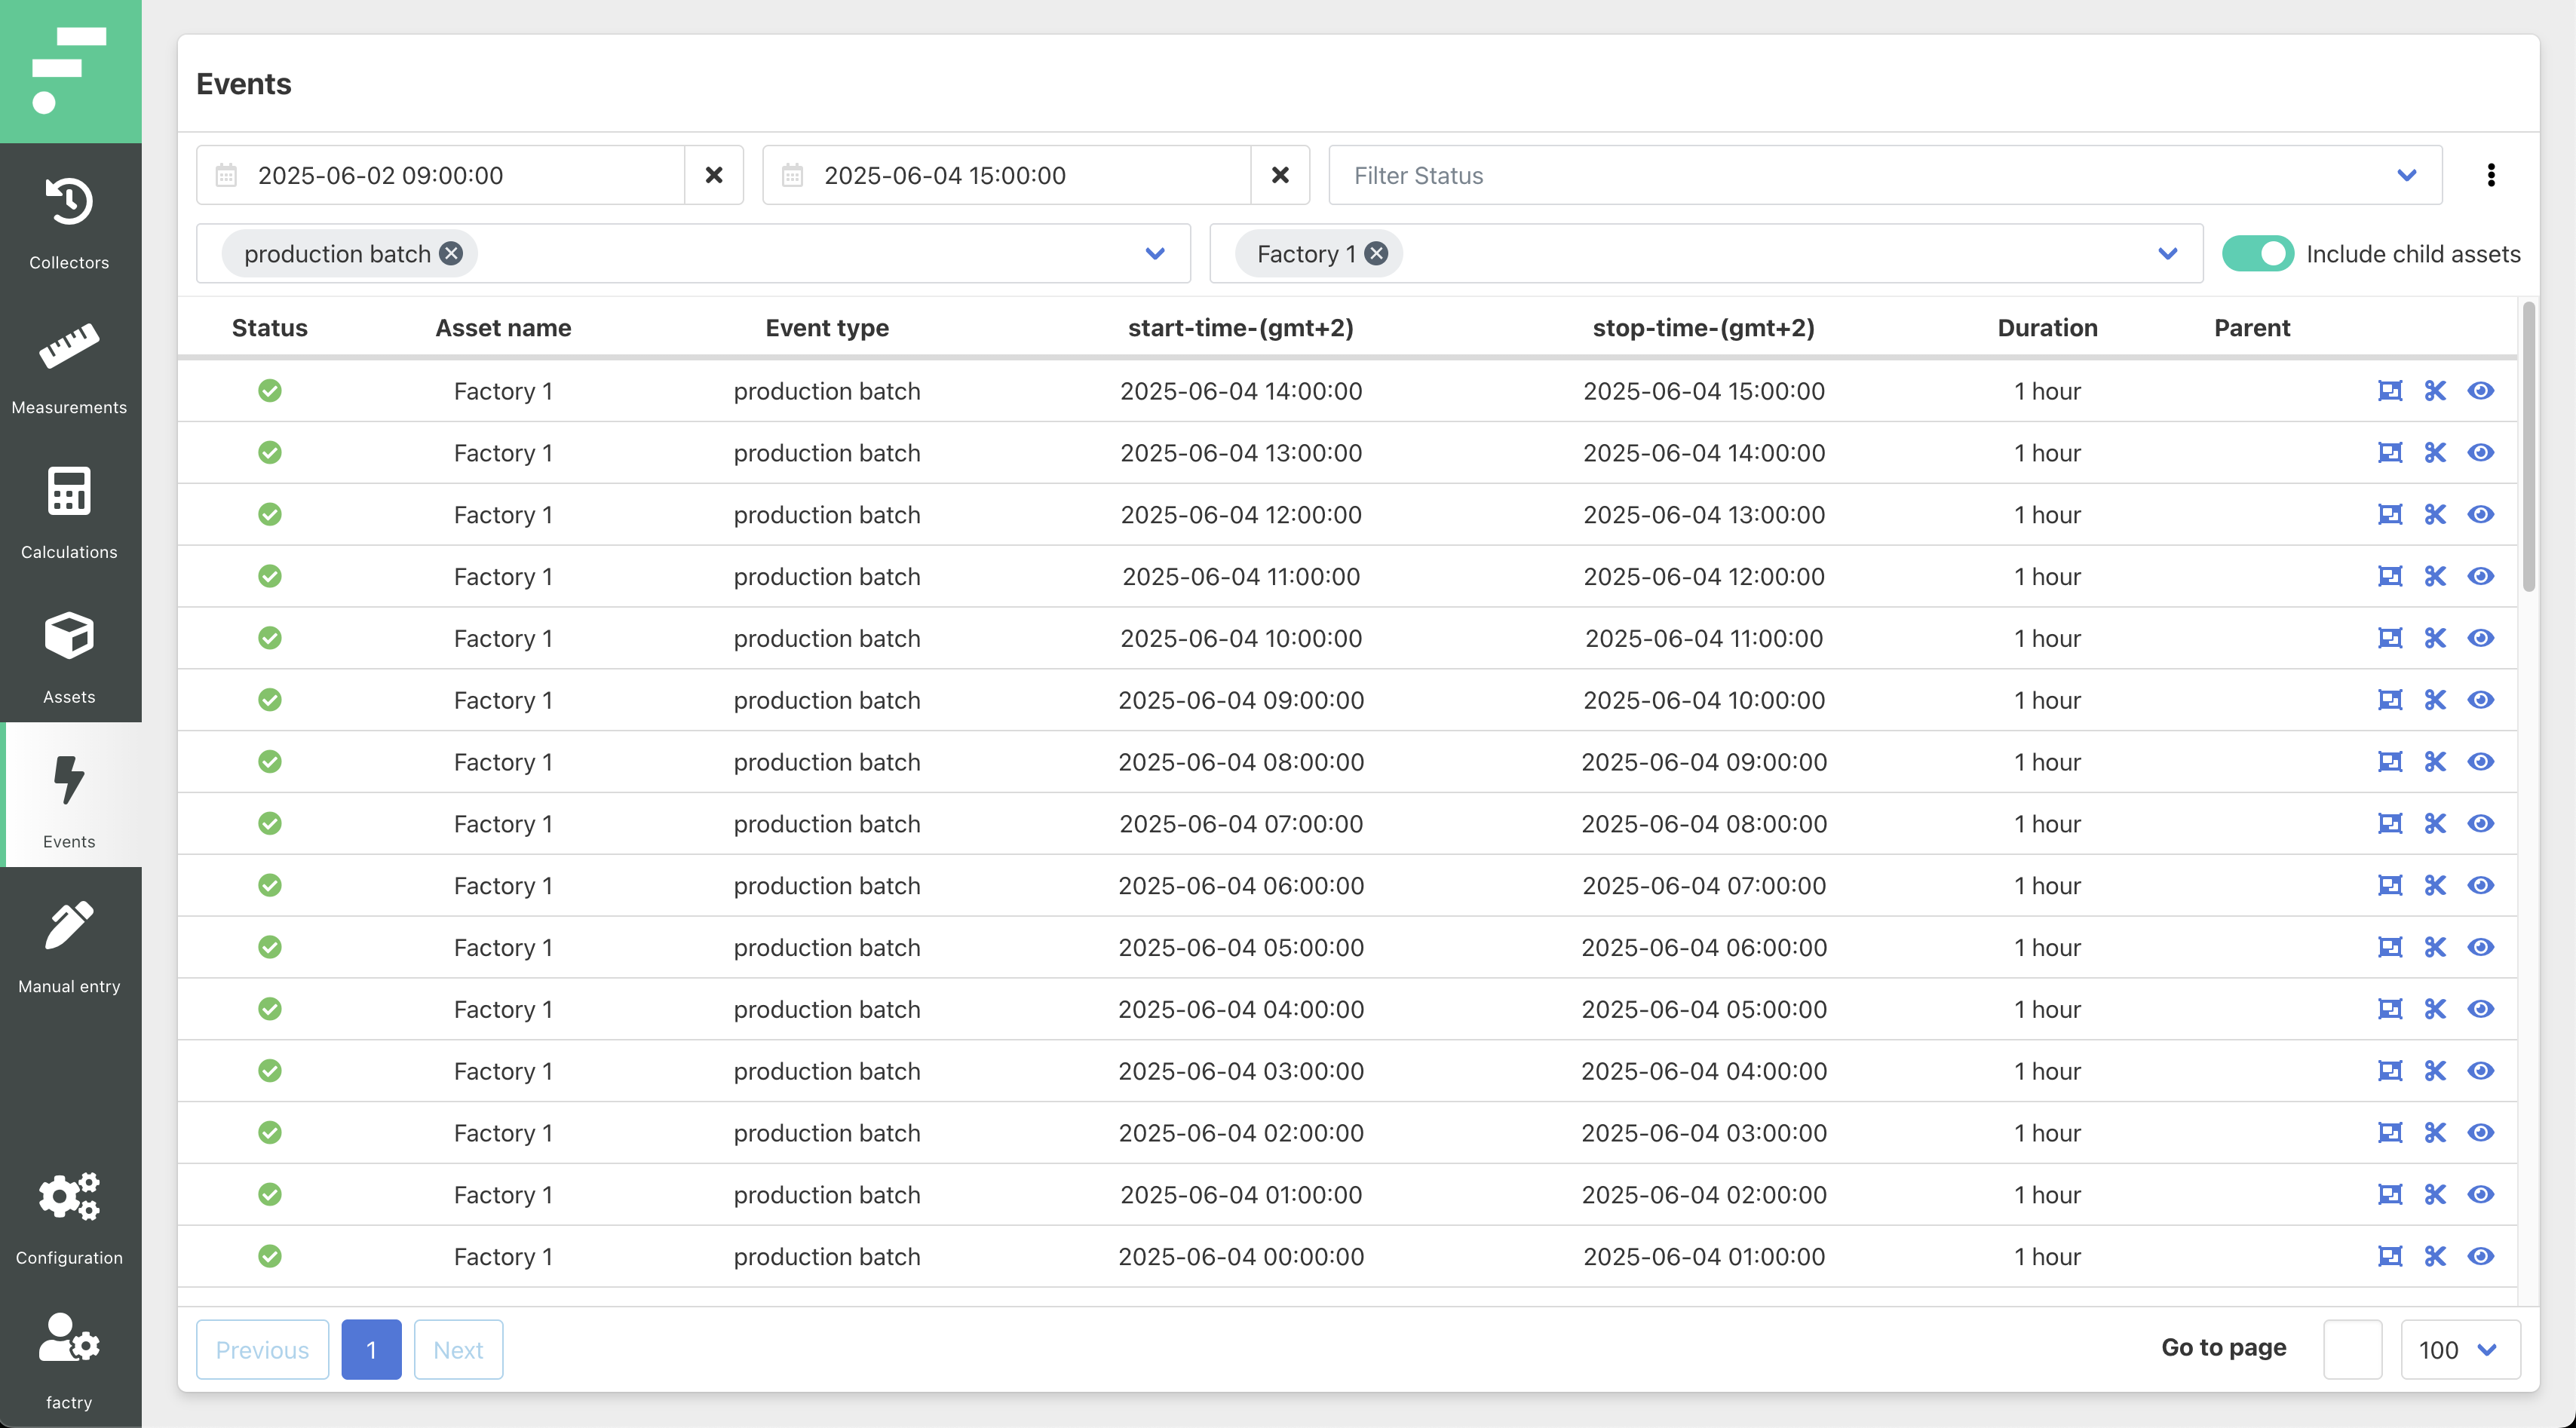Frame icon for event starting 00:00:00
The image size is (2576, 1428).
2390,1257
